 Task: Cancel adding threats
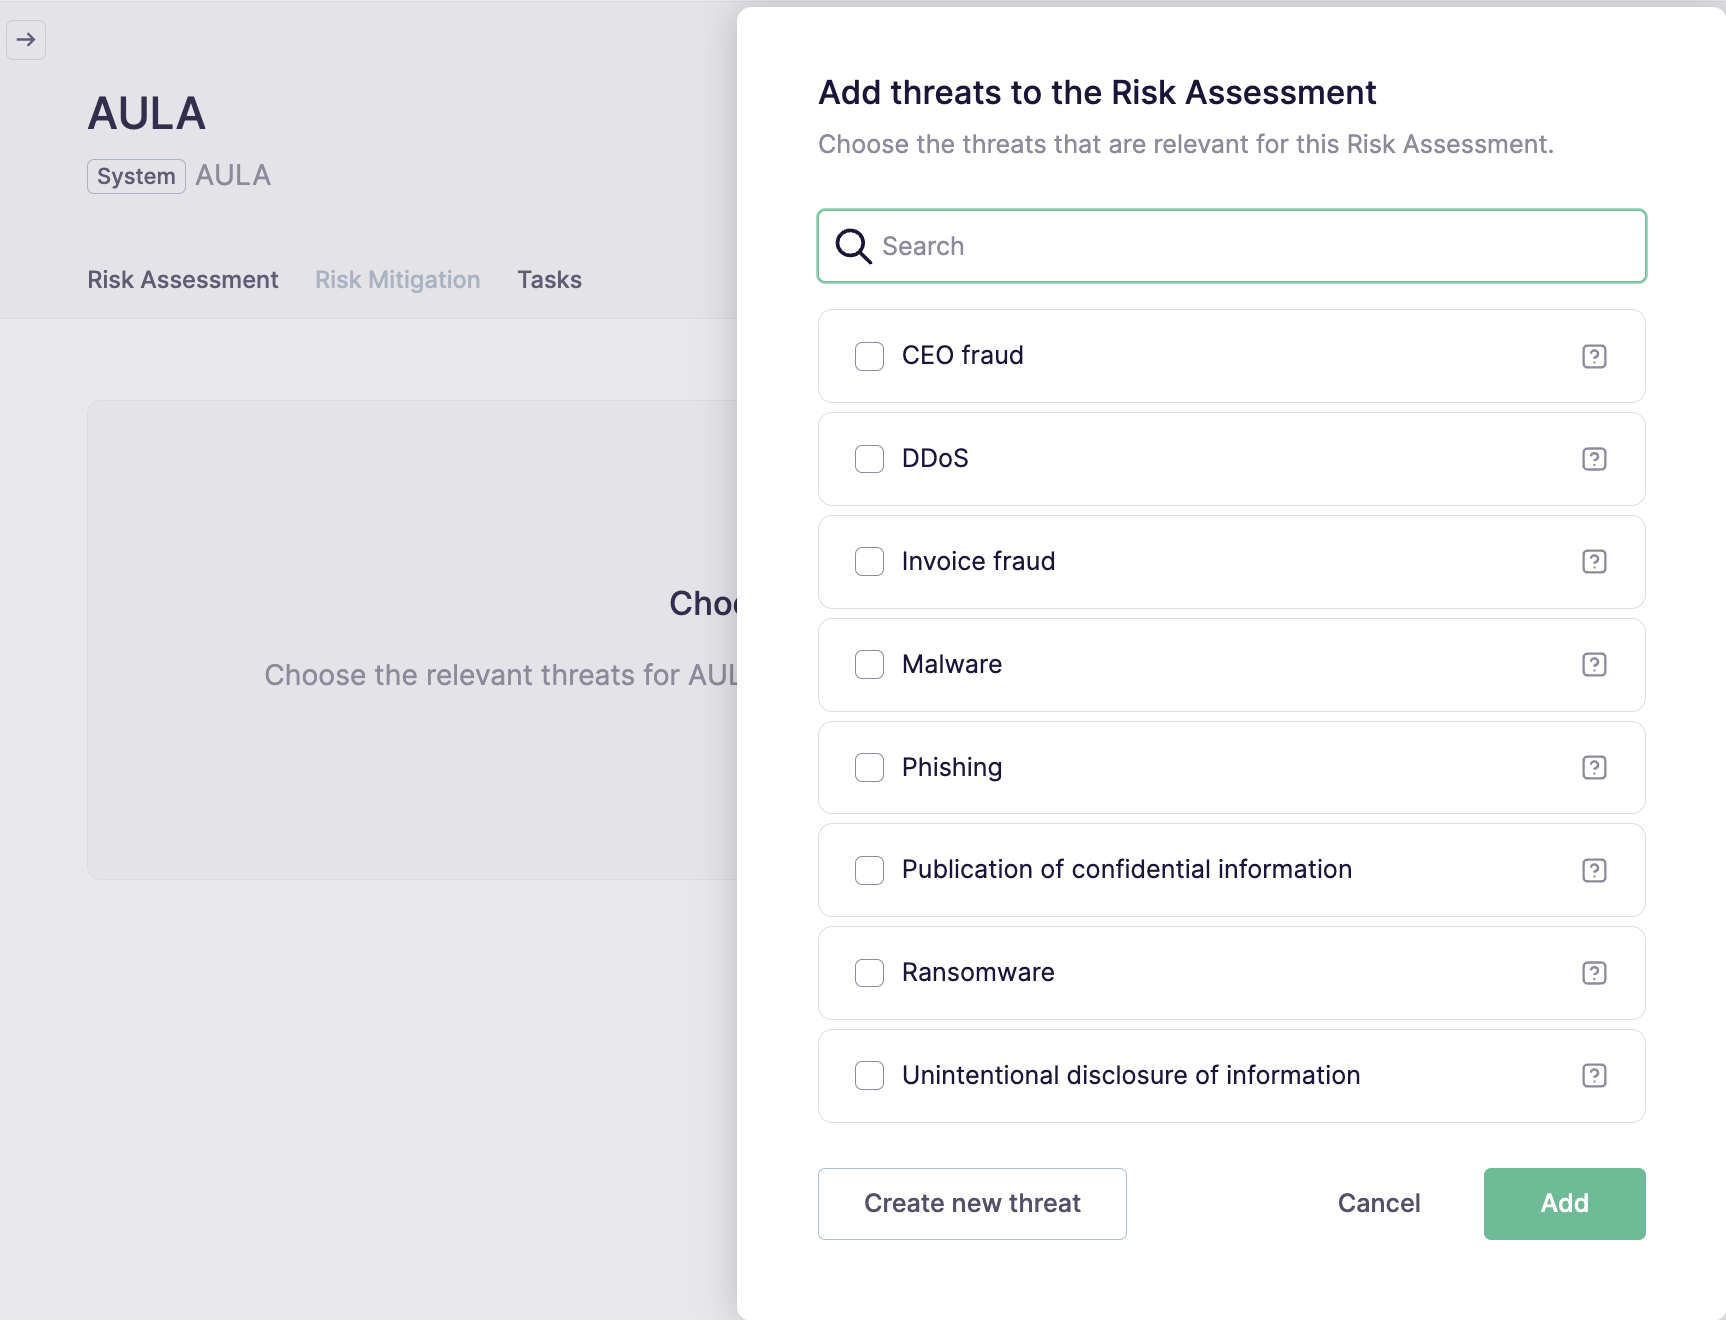(x=1379, y=1204)
